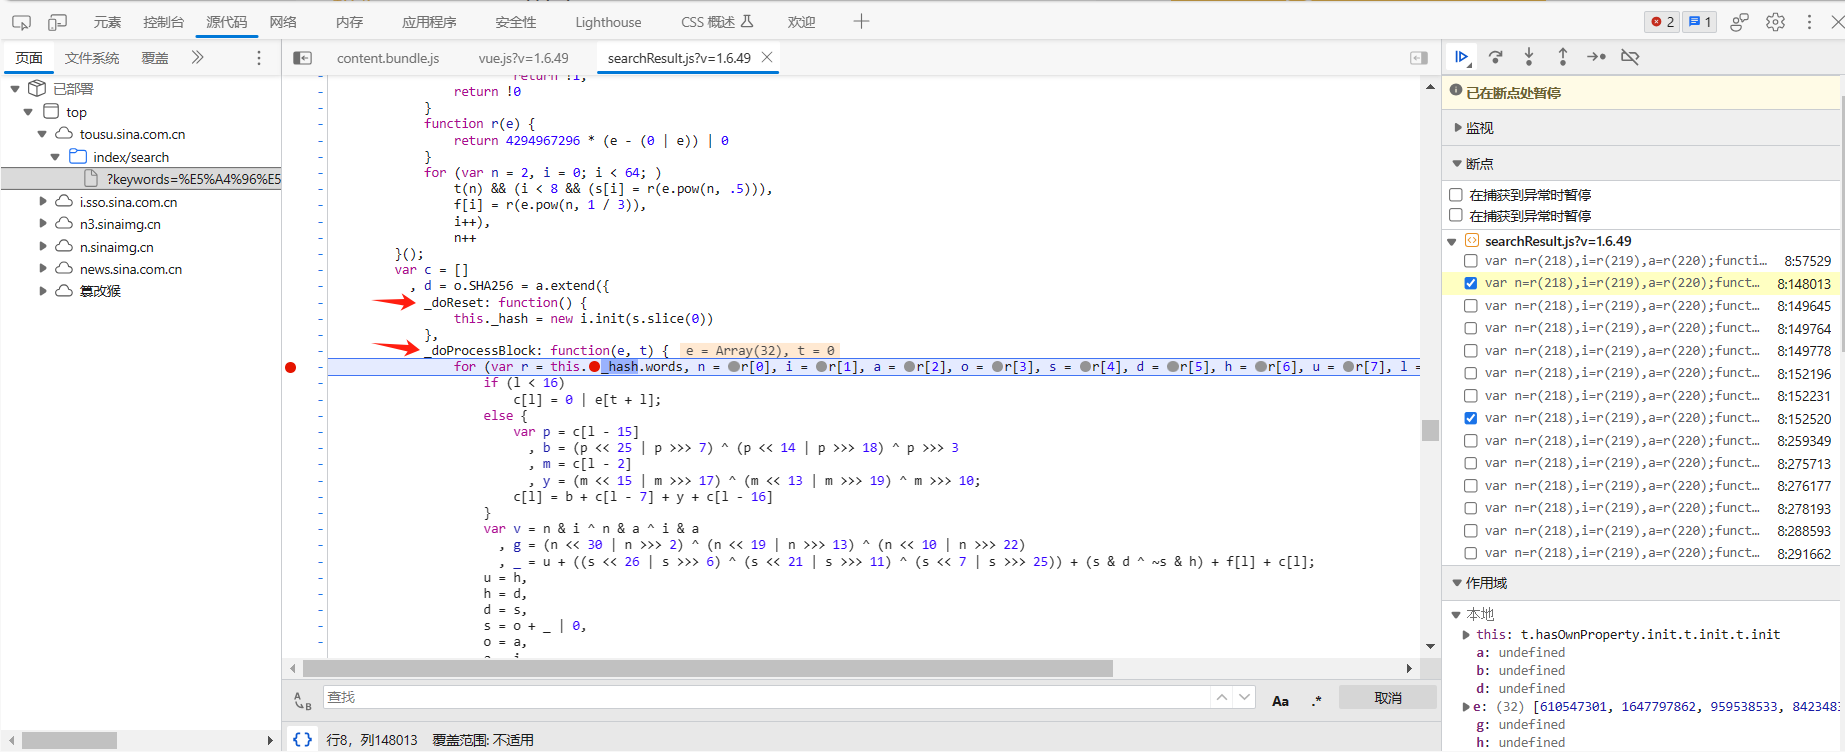Screen dimensions: 1845x752
Task: Step over next function call
Action: click(x=1495, y=57)
